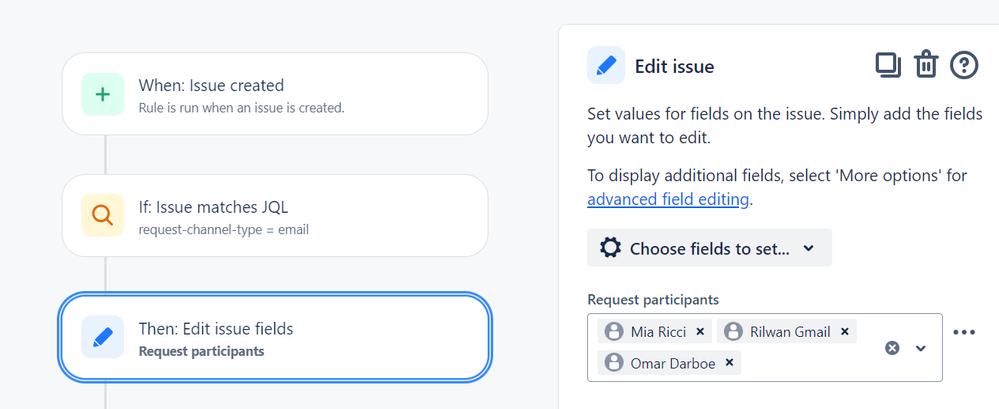Click the gear icon on Choose fields
The height and width of the screenshot is (409, 999).
coord(610,248)
